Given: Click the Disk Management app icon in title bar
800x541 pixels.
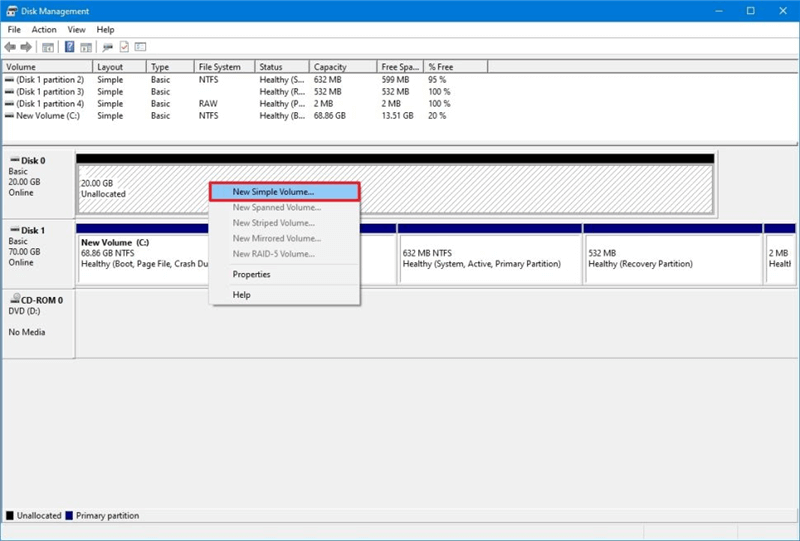Looking at the screenshot, I should (11, 11).
